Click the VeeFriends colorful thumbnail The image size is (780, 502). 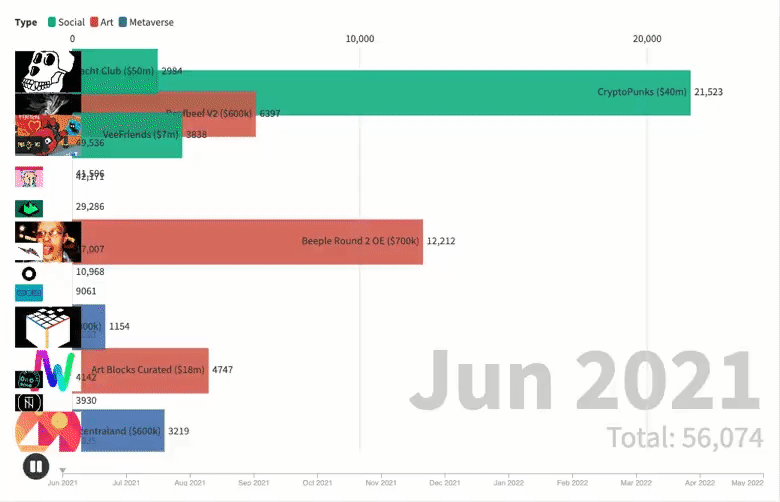pyautogui.click(x=48, y=135)
